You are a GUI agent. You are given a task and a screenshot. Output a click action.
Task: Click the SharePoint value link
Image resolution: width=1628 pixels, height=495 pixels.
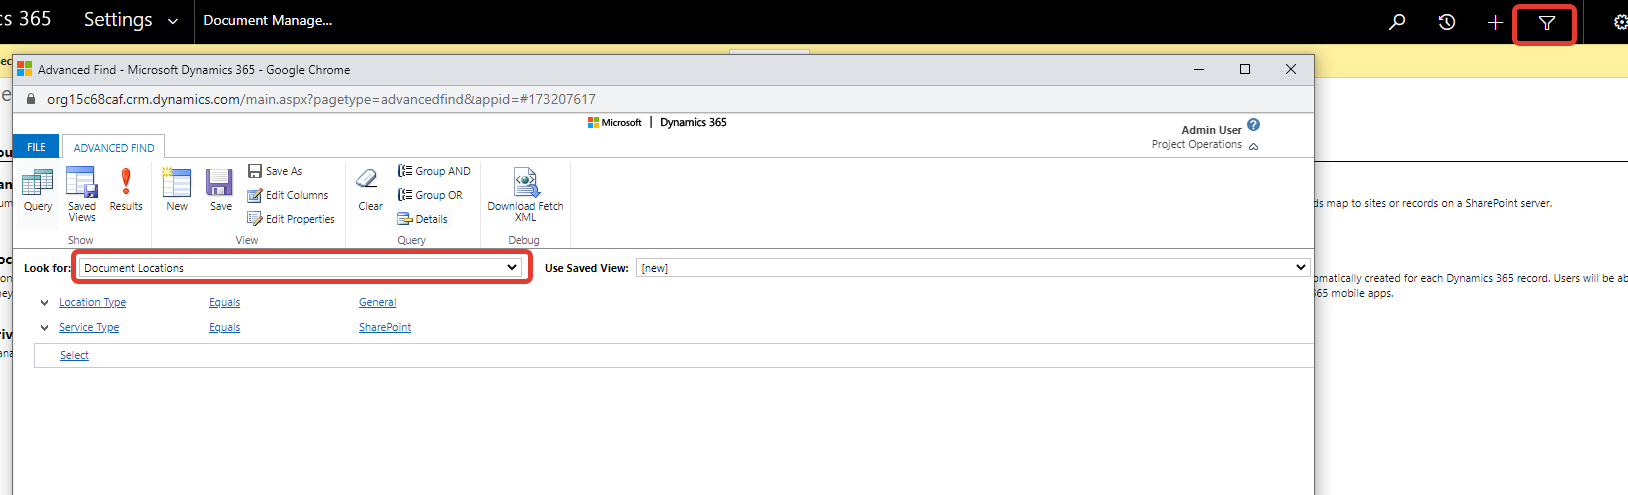point(385,327)
